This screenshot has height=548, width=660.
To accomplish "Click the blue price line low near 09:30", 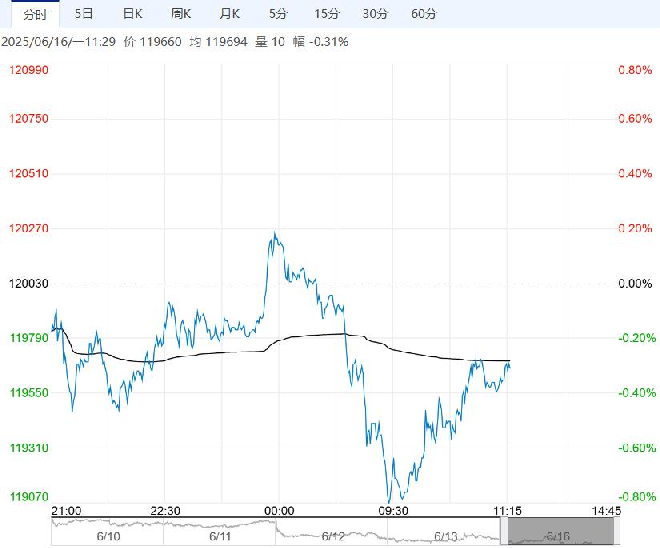I will tap(389, 501).
